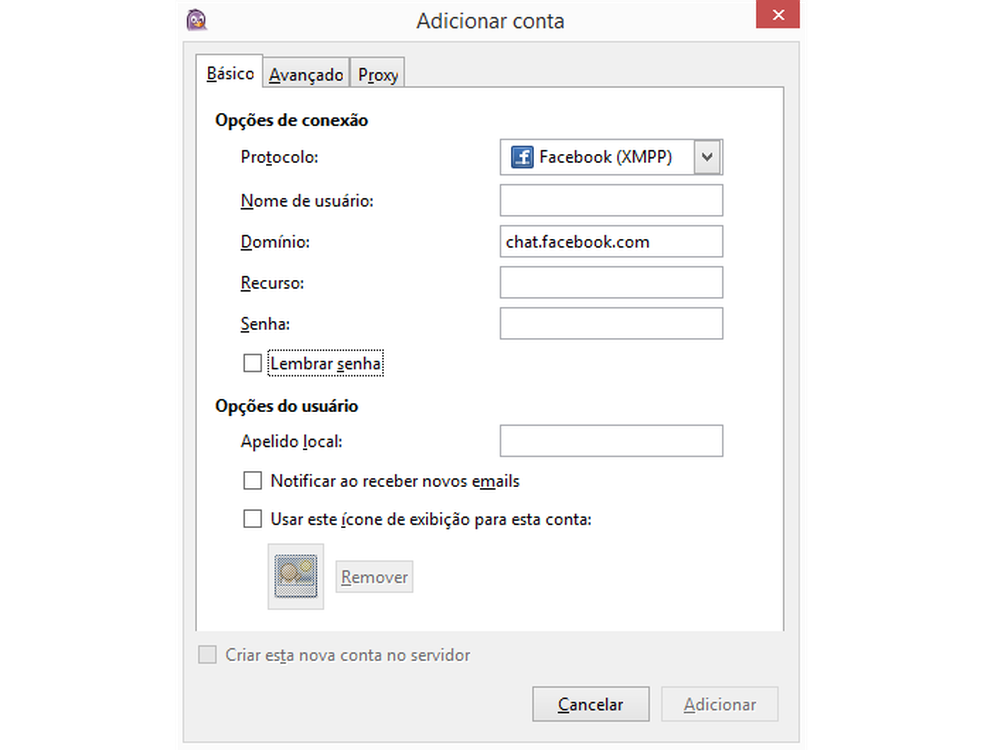984x750 pixels.
Task: Expand the Protocolo dropdown arrow
Action: 708,157
